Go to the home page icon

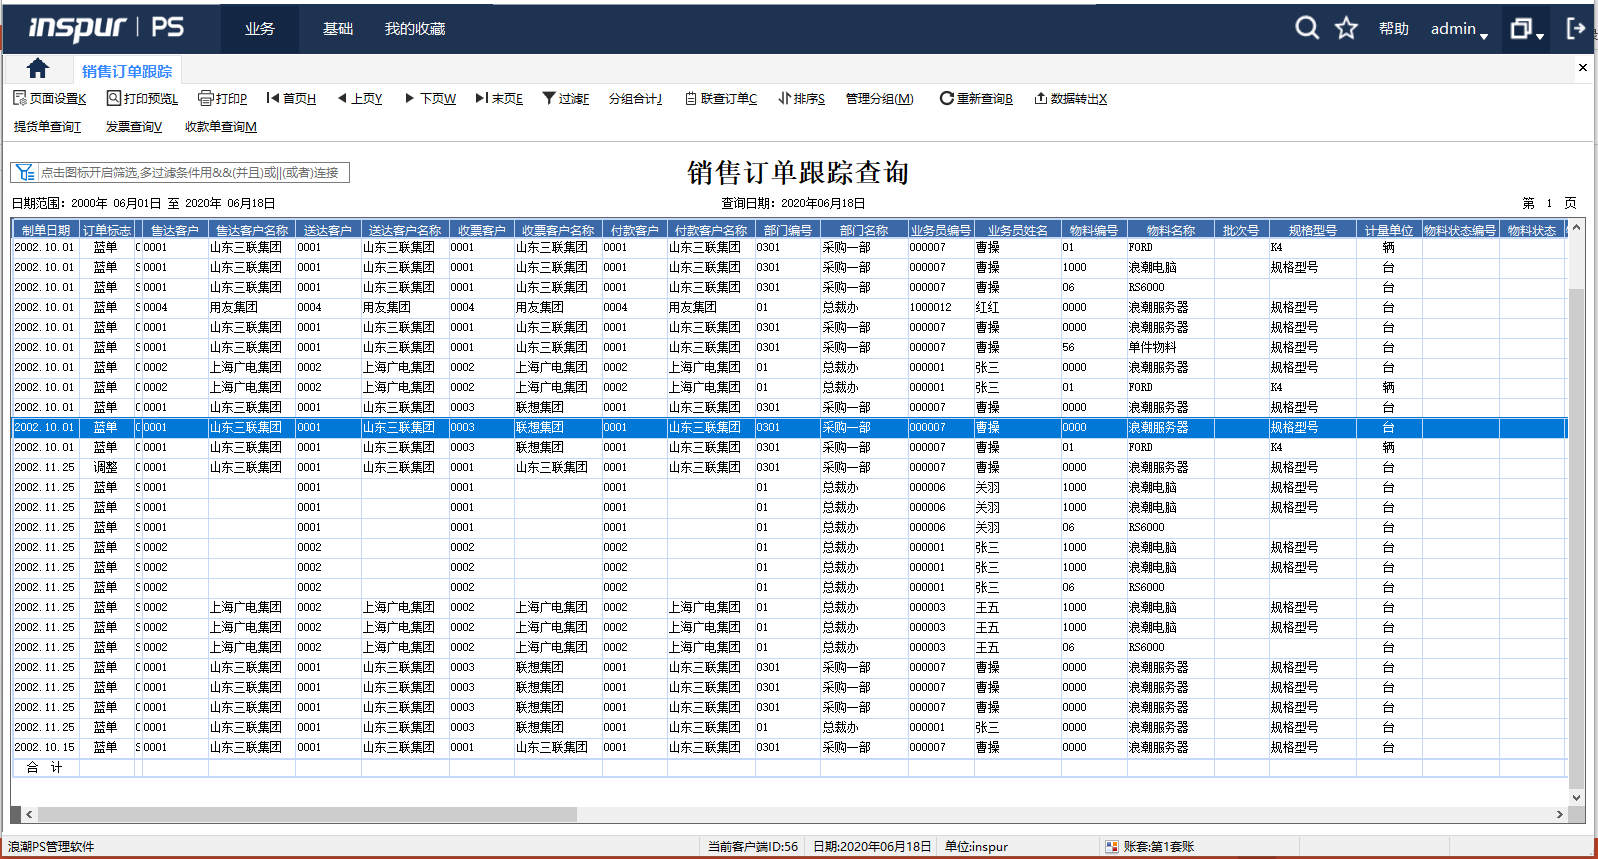(x=38, y=68)
